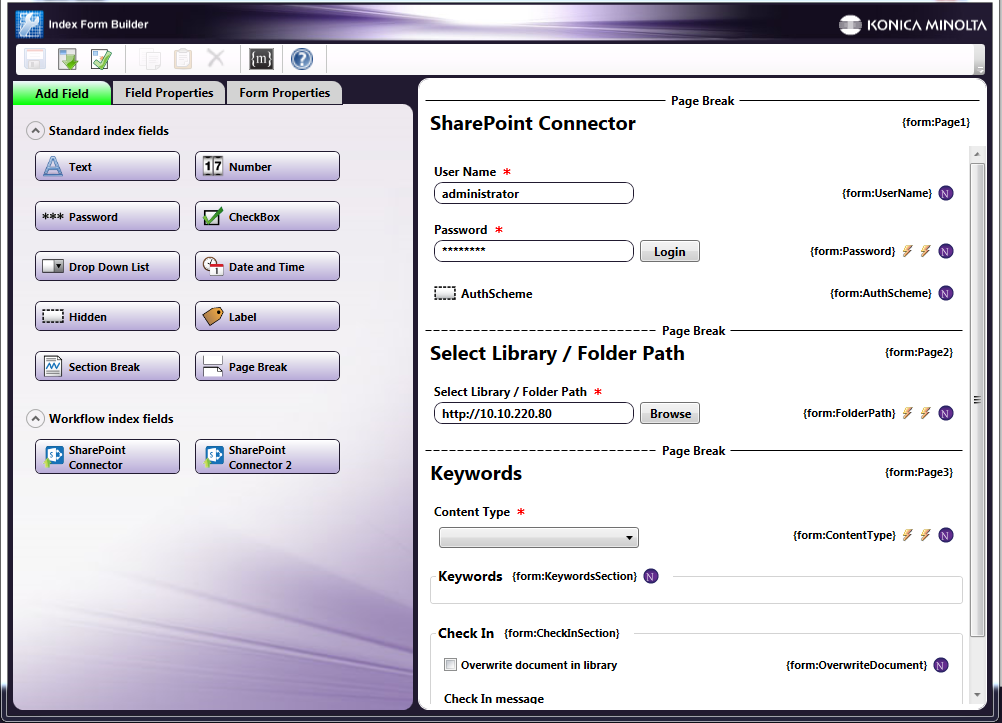This screenshot has width=1002, height=723.
Task: Click the User Name input field
Action: 534,193
